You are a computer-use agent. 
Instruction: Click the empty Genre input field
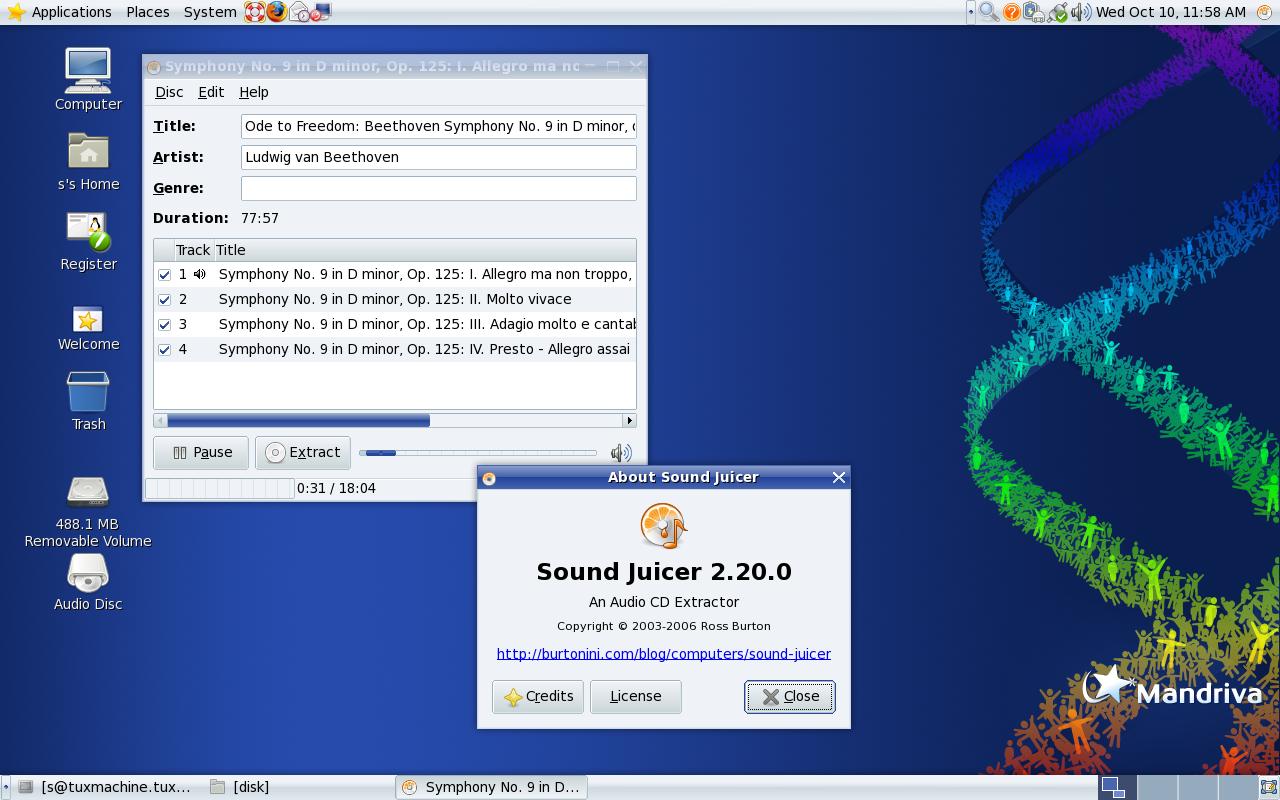[439, 188]
